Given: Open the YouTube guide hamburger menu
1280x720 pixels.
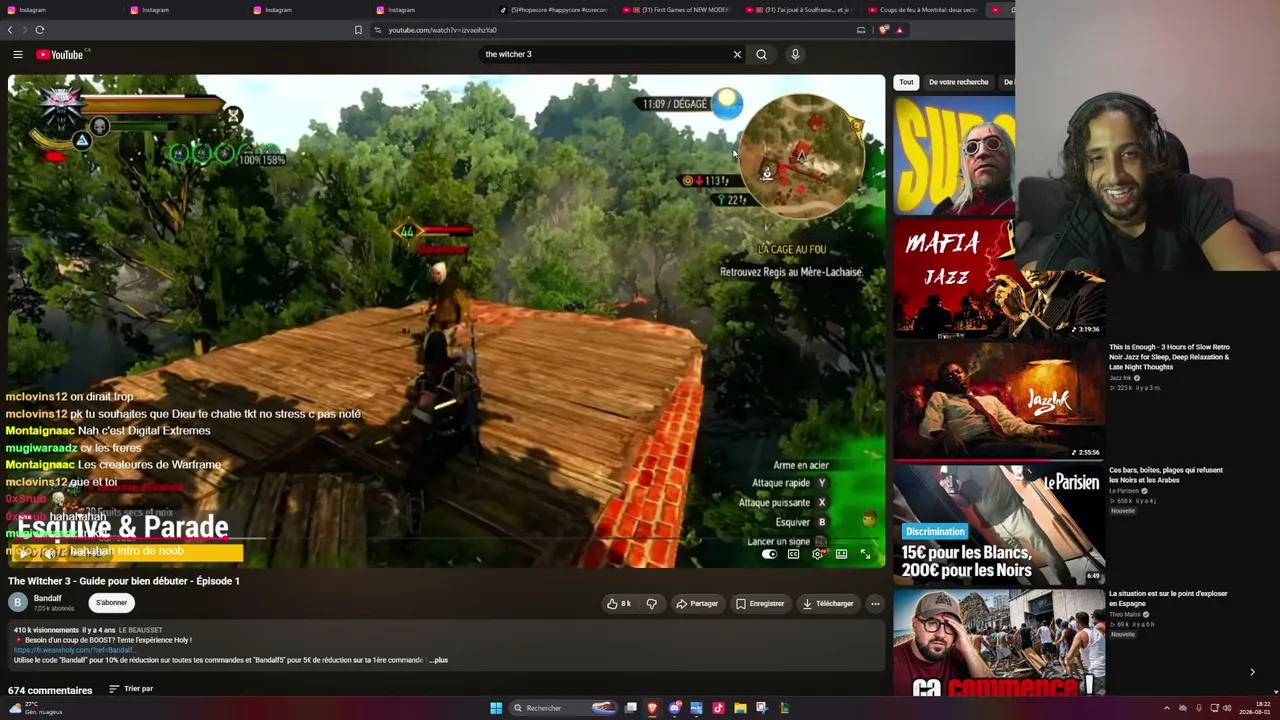Looking at the screenshot, I should tap(18, 54).
